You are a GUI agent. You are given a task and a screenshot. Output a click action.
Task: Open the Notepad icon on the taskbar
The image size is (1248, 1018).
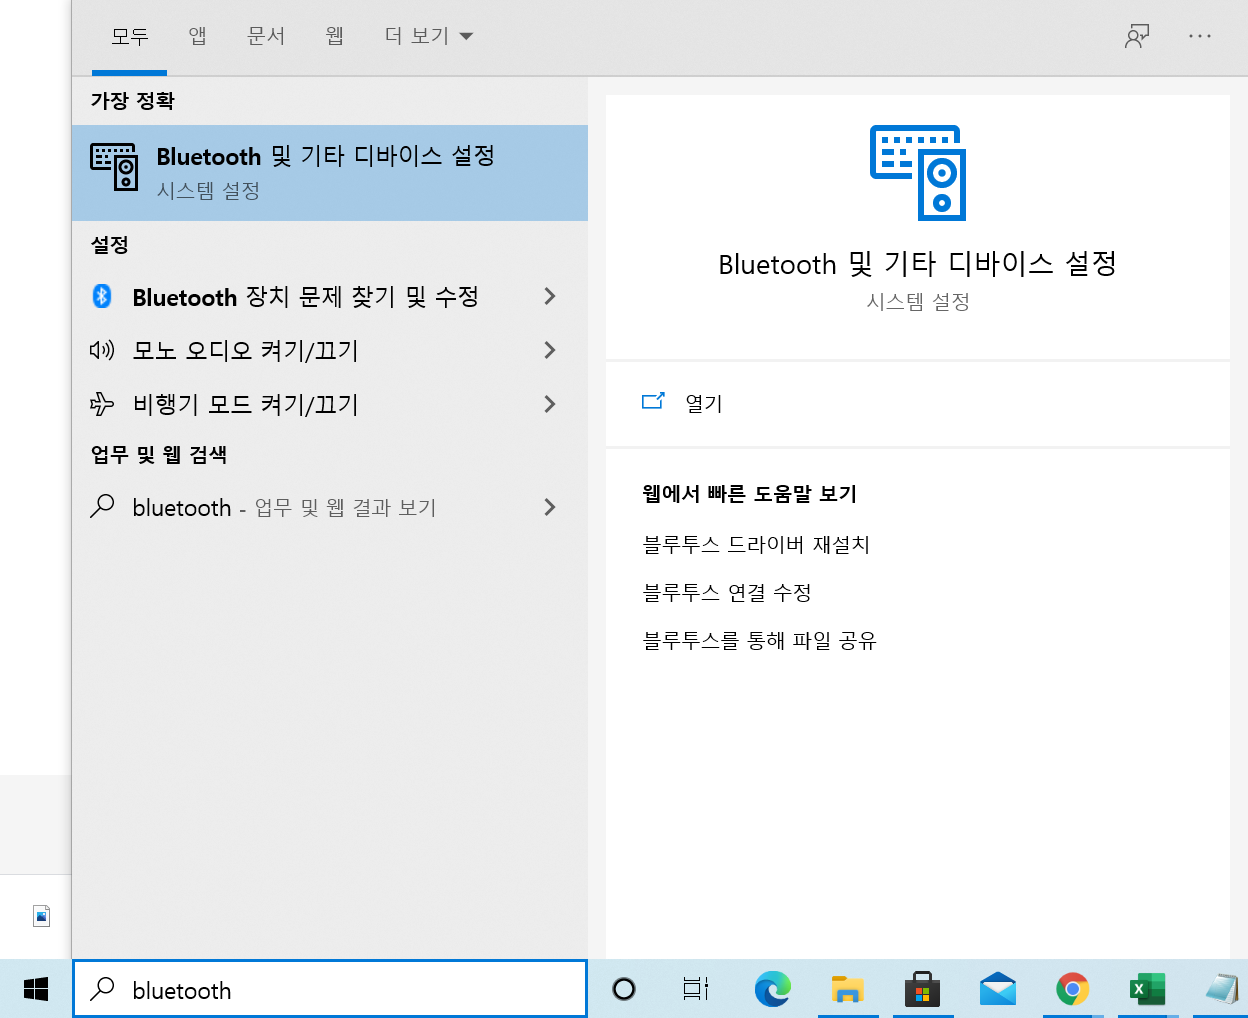(1222, 989)
